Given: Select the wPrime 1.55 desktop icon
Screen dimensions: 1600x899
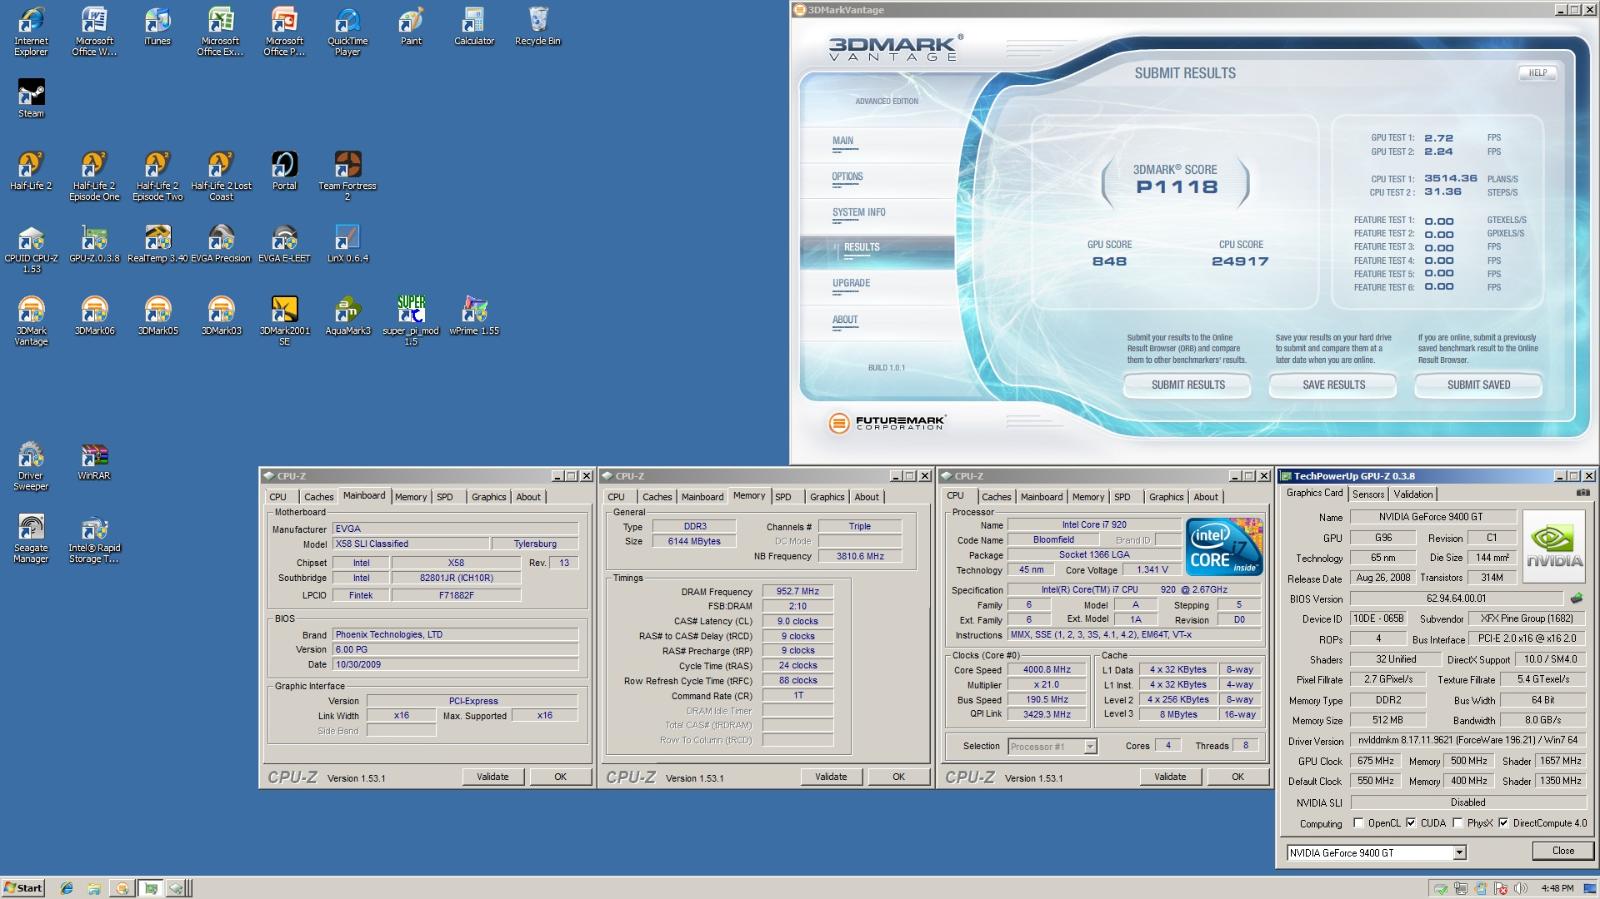Looking at the screenshot, I should tap(474, 316).
